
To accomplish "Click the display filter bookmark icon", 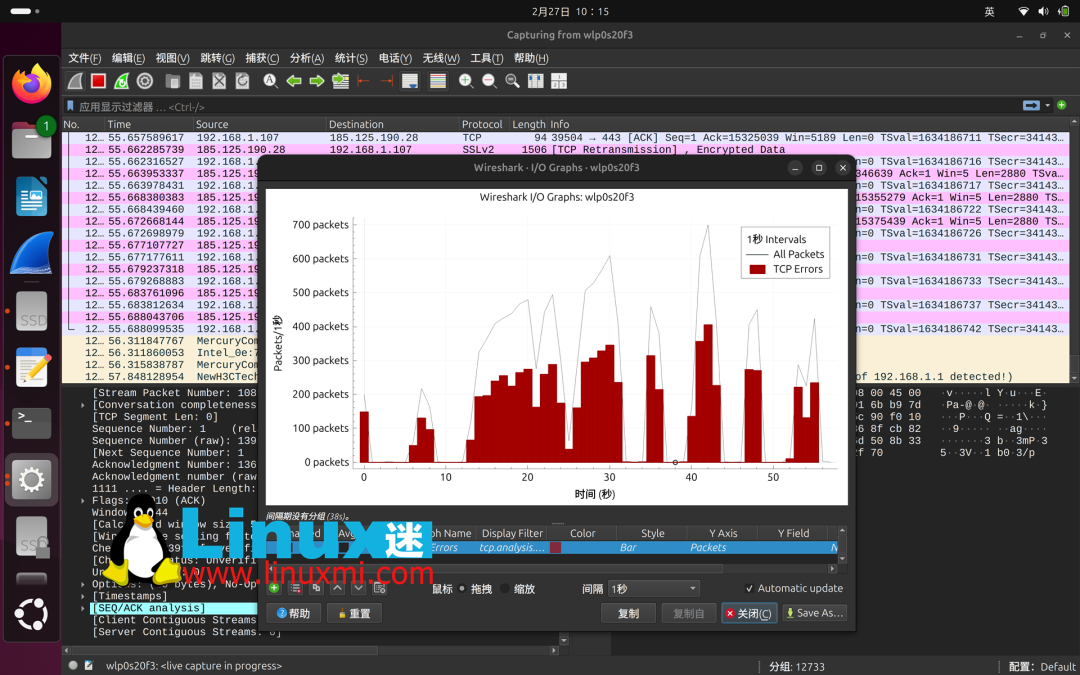I will [70, 106].
